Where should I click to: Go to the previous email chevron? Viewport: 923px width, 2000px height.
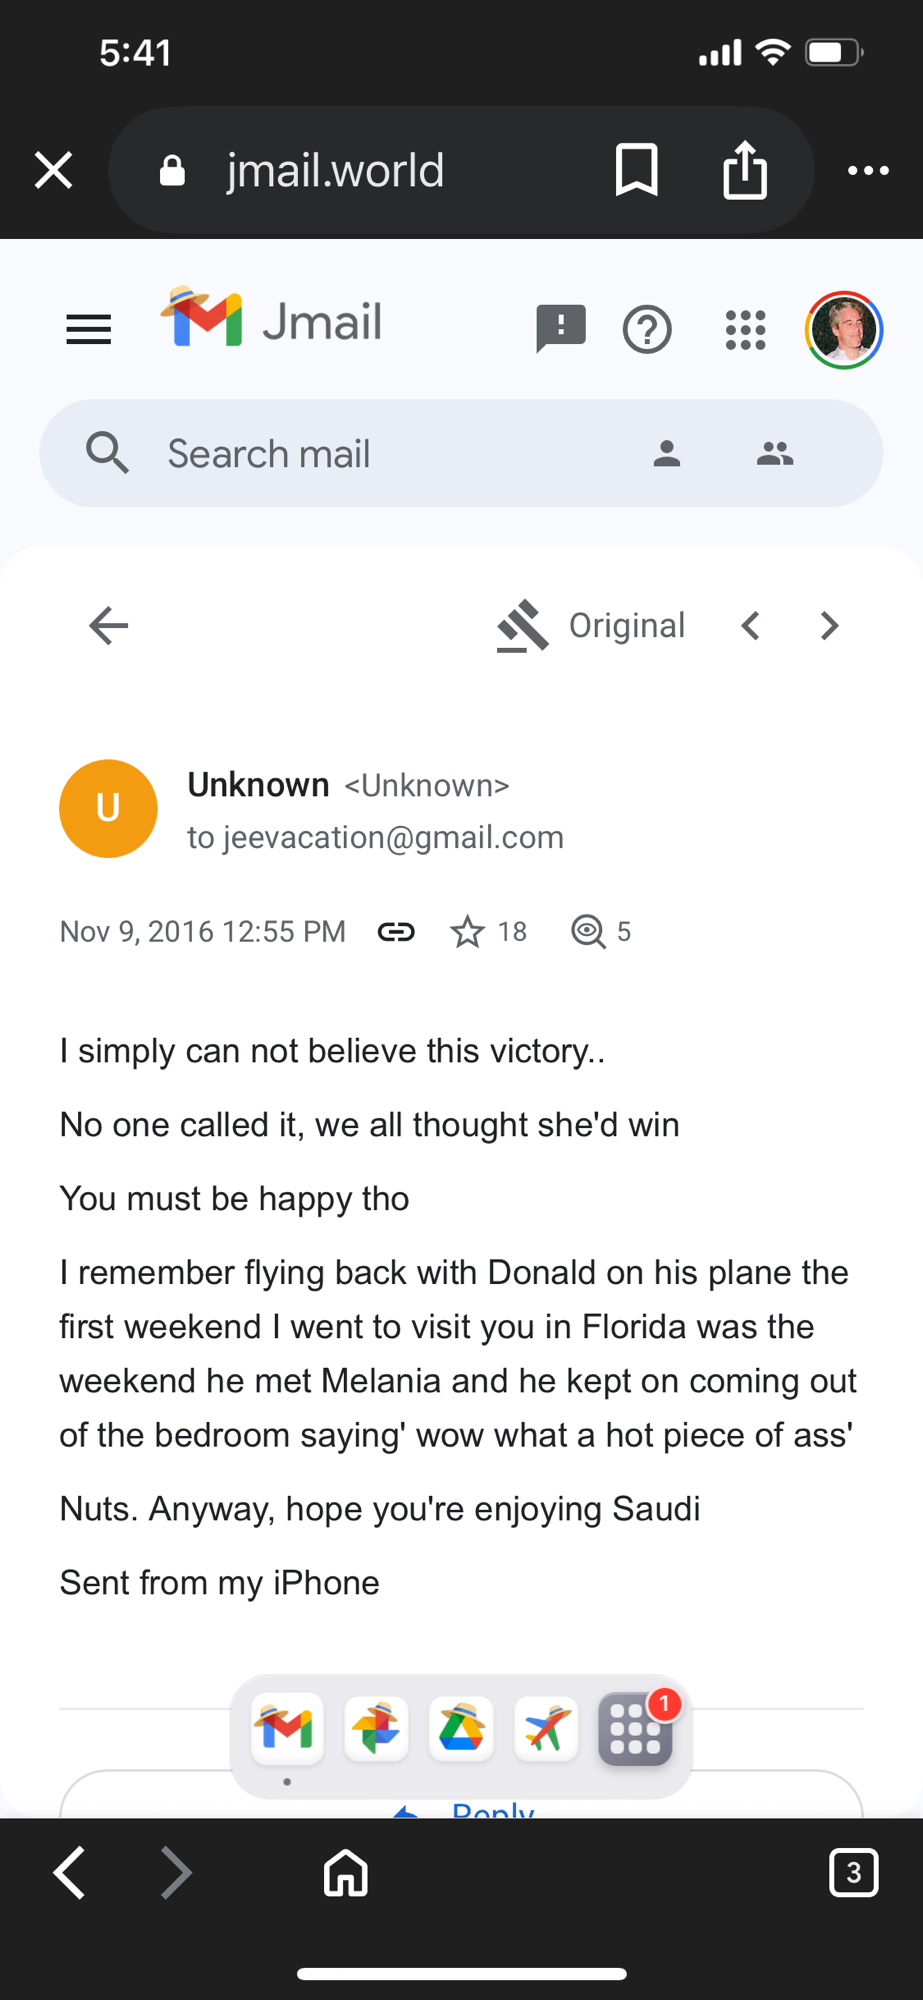pyautogui.click(x=751, y=626)
